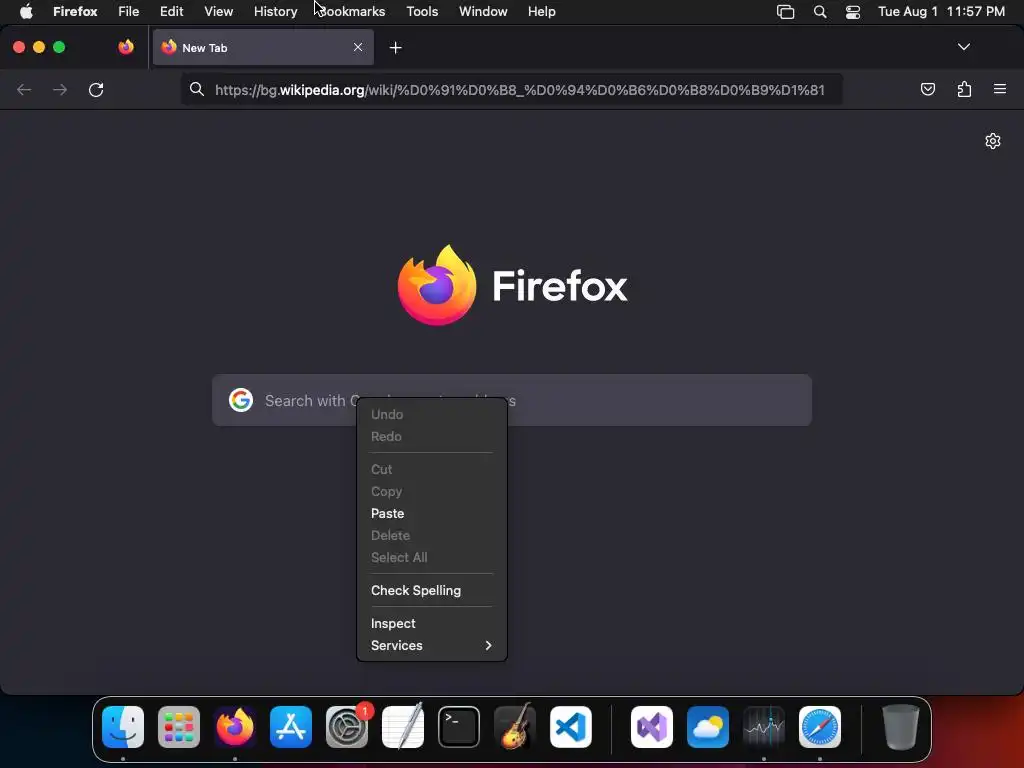The width and height of the screenshot is (1024, 768).
Task: Open new tab page personalize gear
Action: [x=993, y=141]
